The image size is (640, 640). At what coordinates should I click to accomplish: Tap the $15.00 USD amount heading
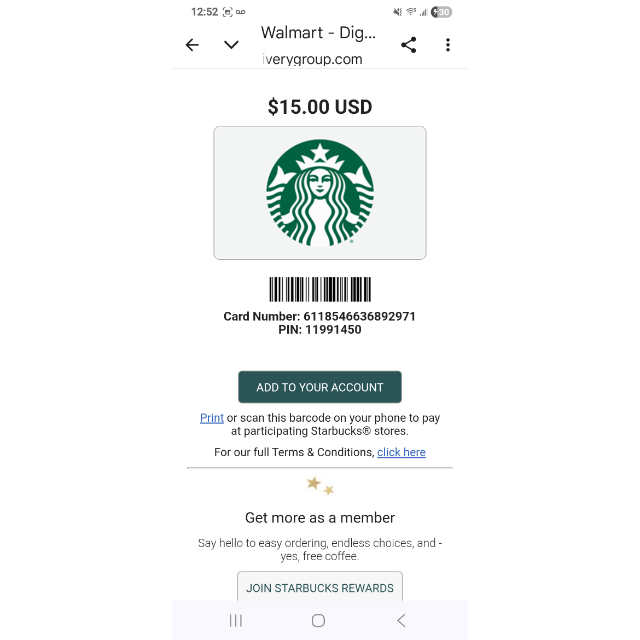point(320,107)
